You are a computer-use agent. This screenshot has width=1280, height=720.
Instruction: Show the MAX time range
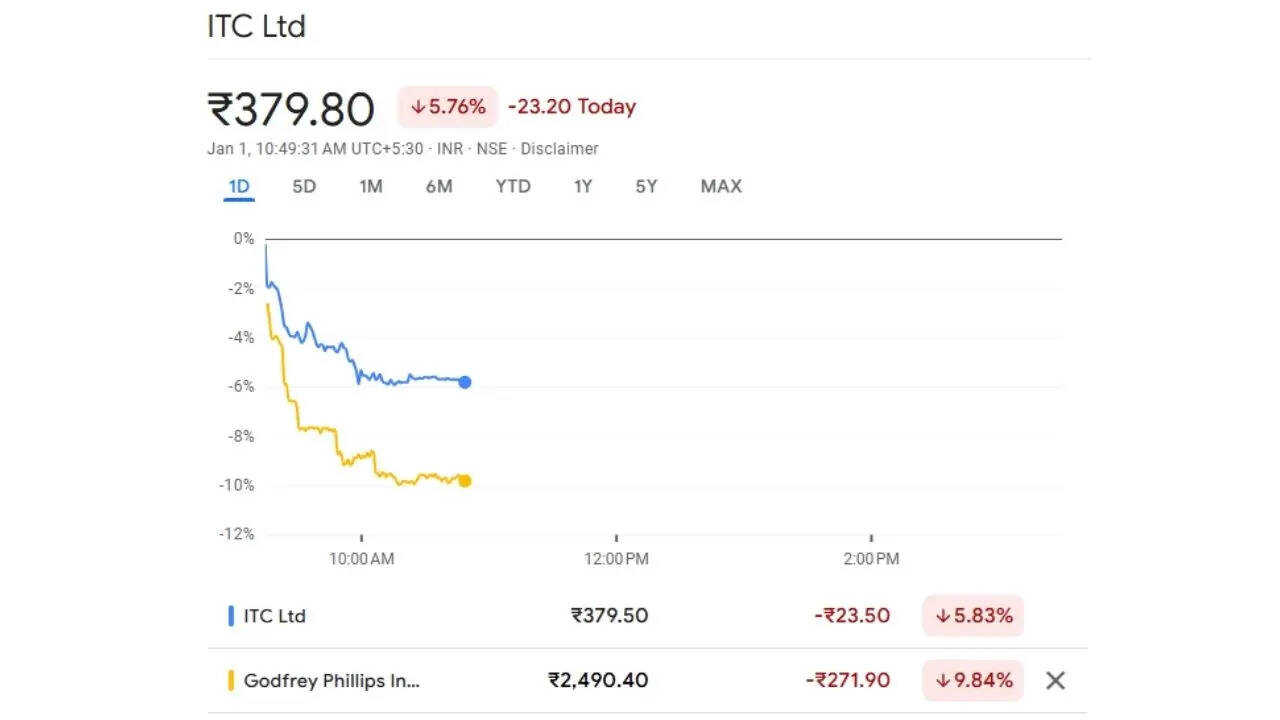click(x=721, y=187)
